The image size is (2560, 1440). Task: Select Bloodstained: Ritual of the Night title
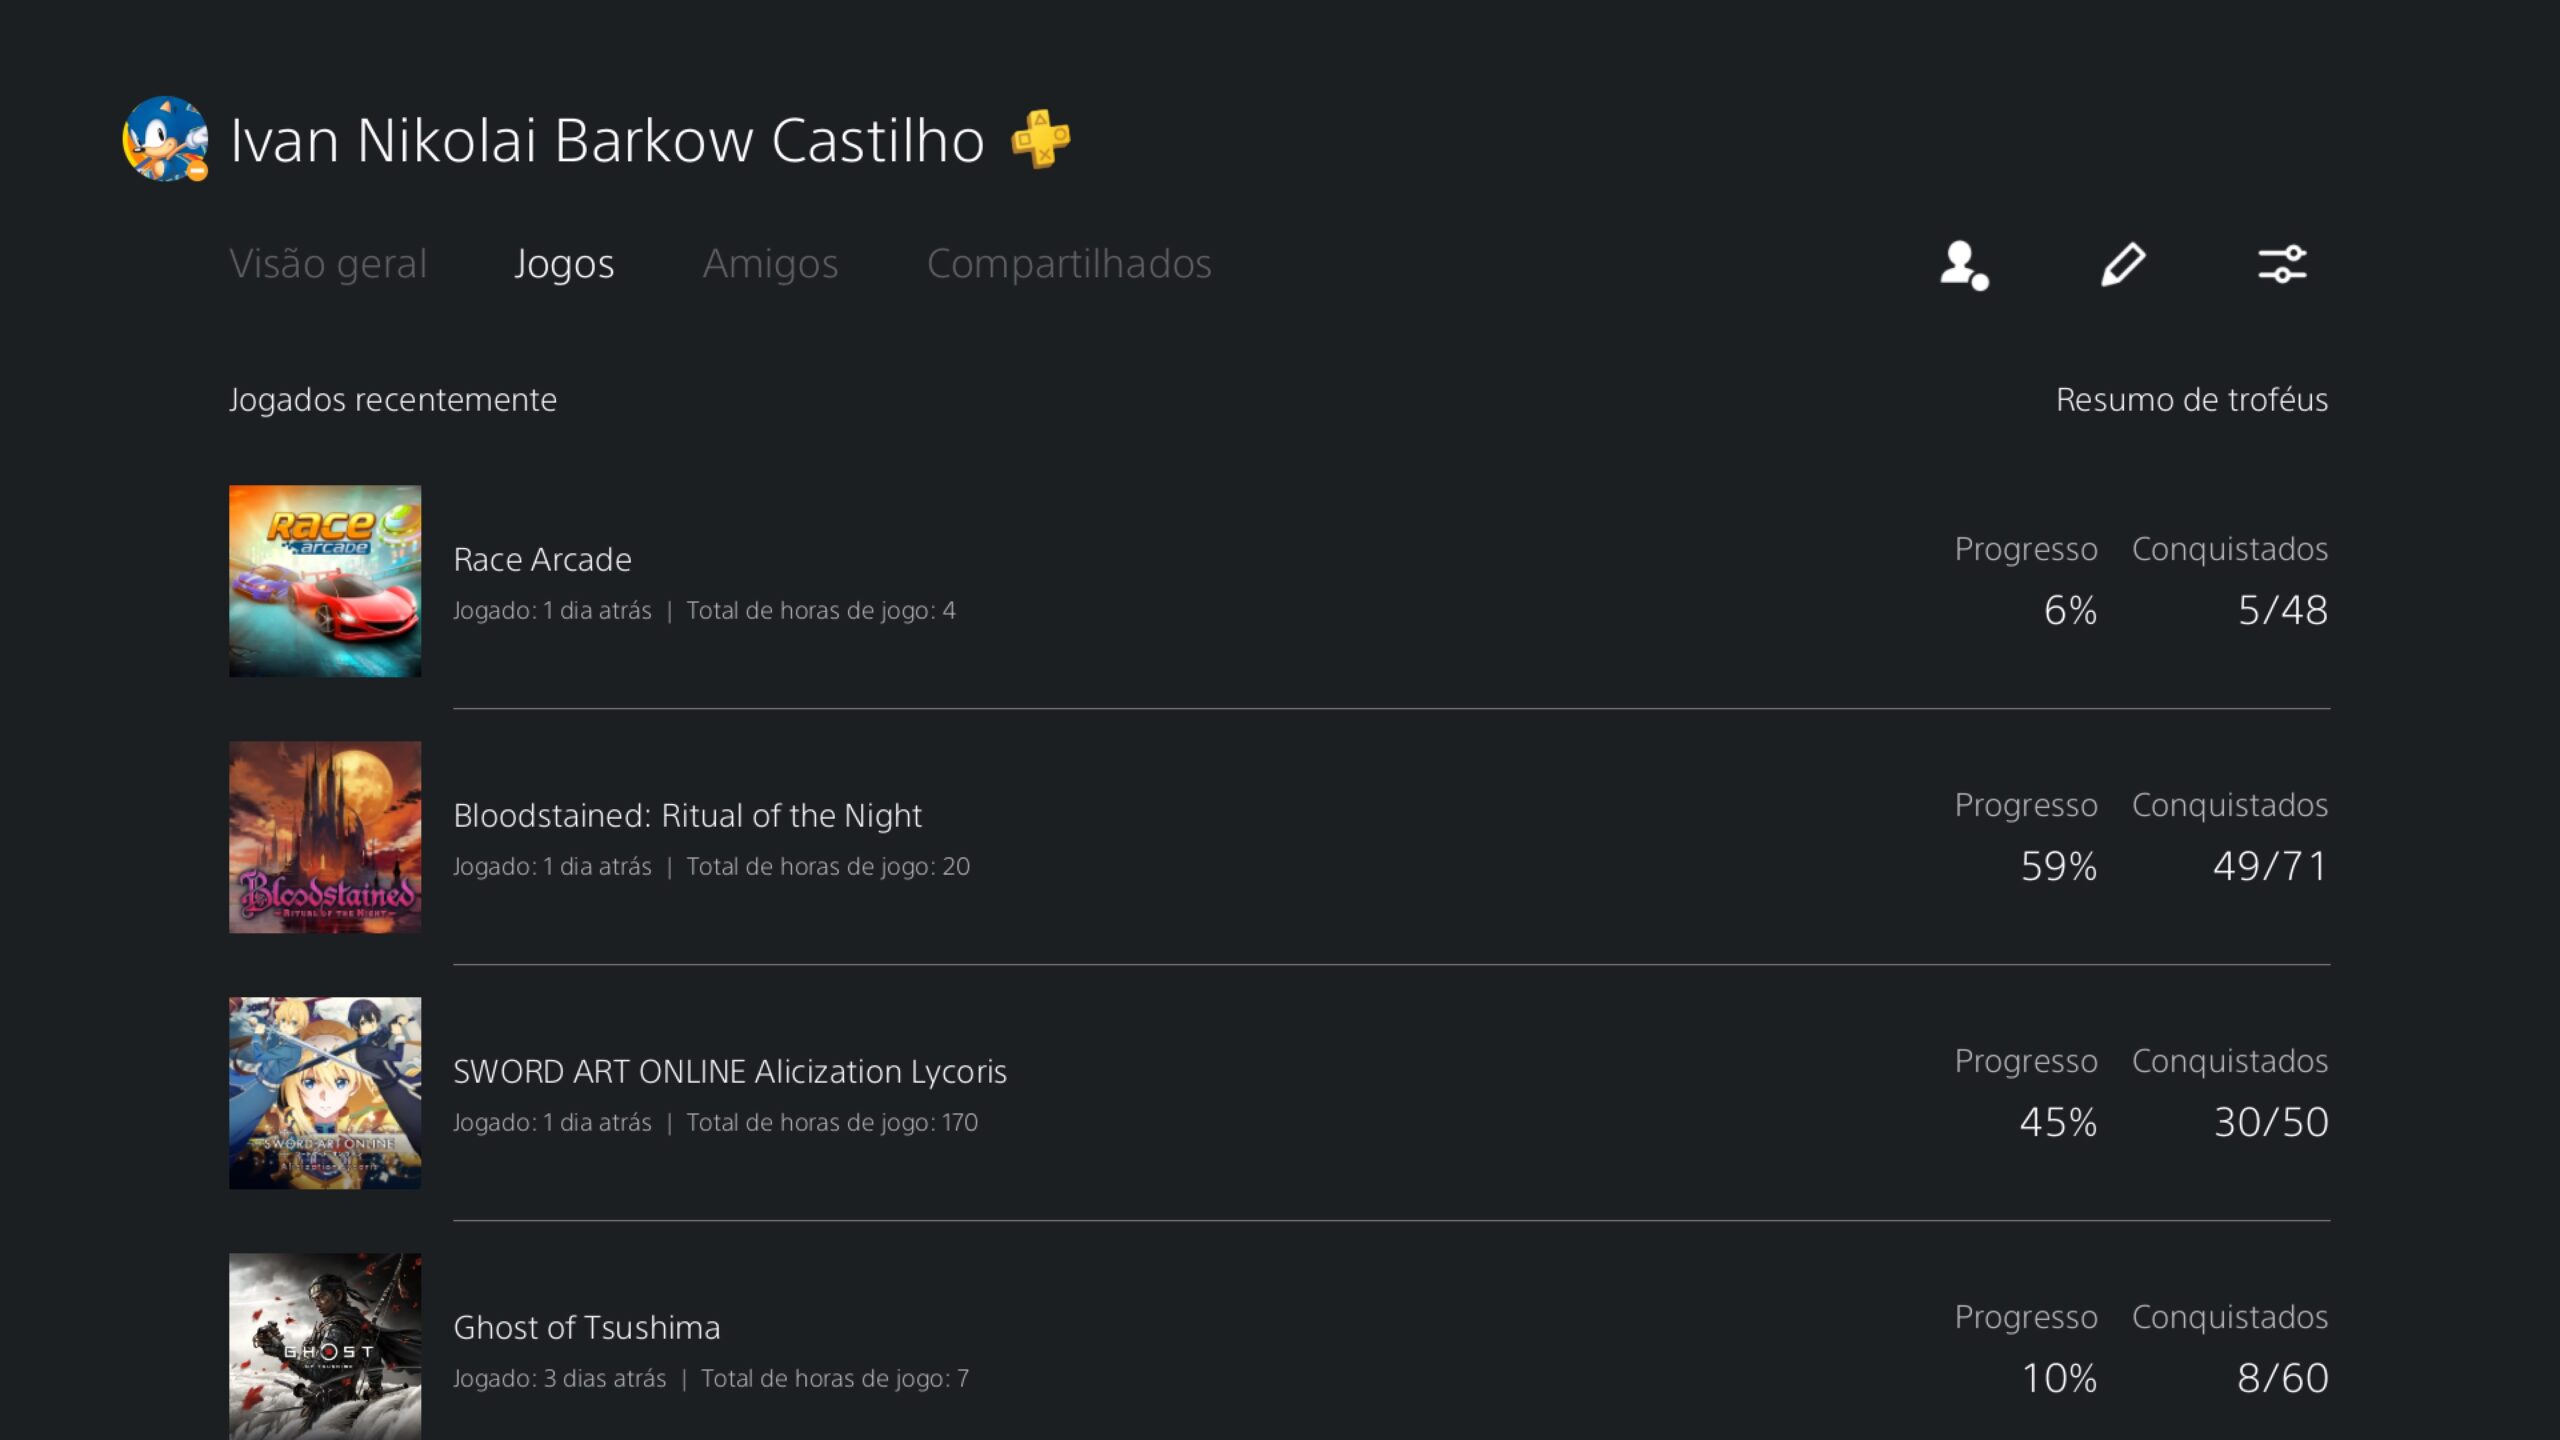click(687, 816)
